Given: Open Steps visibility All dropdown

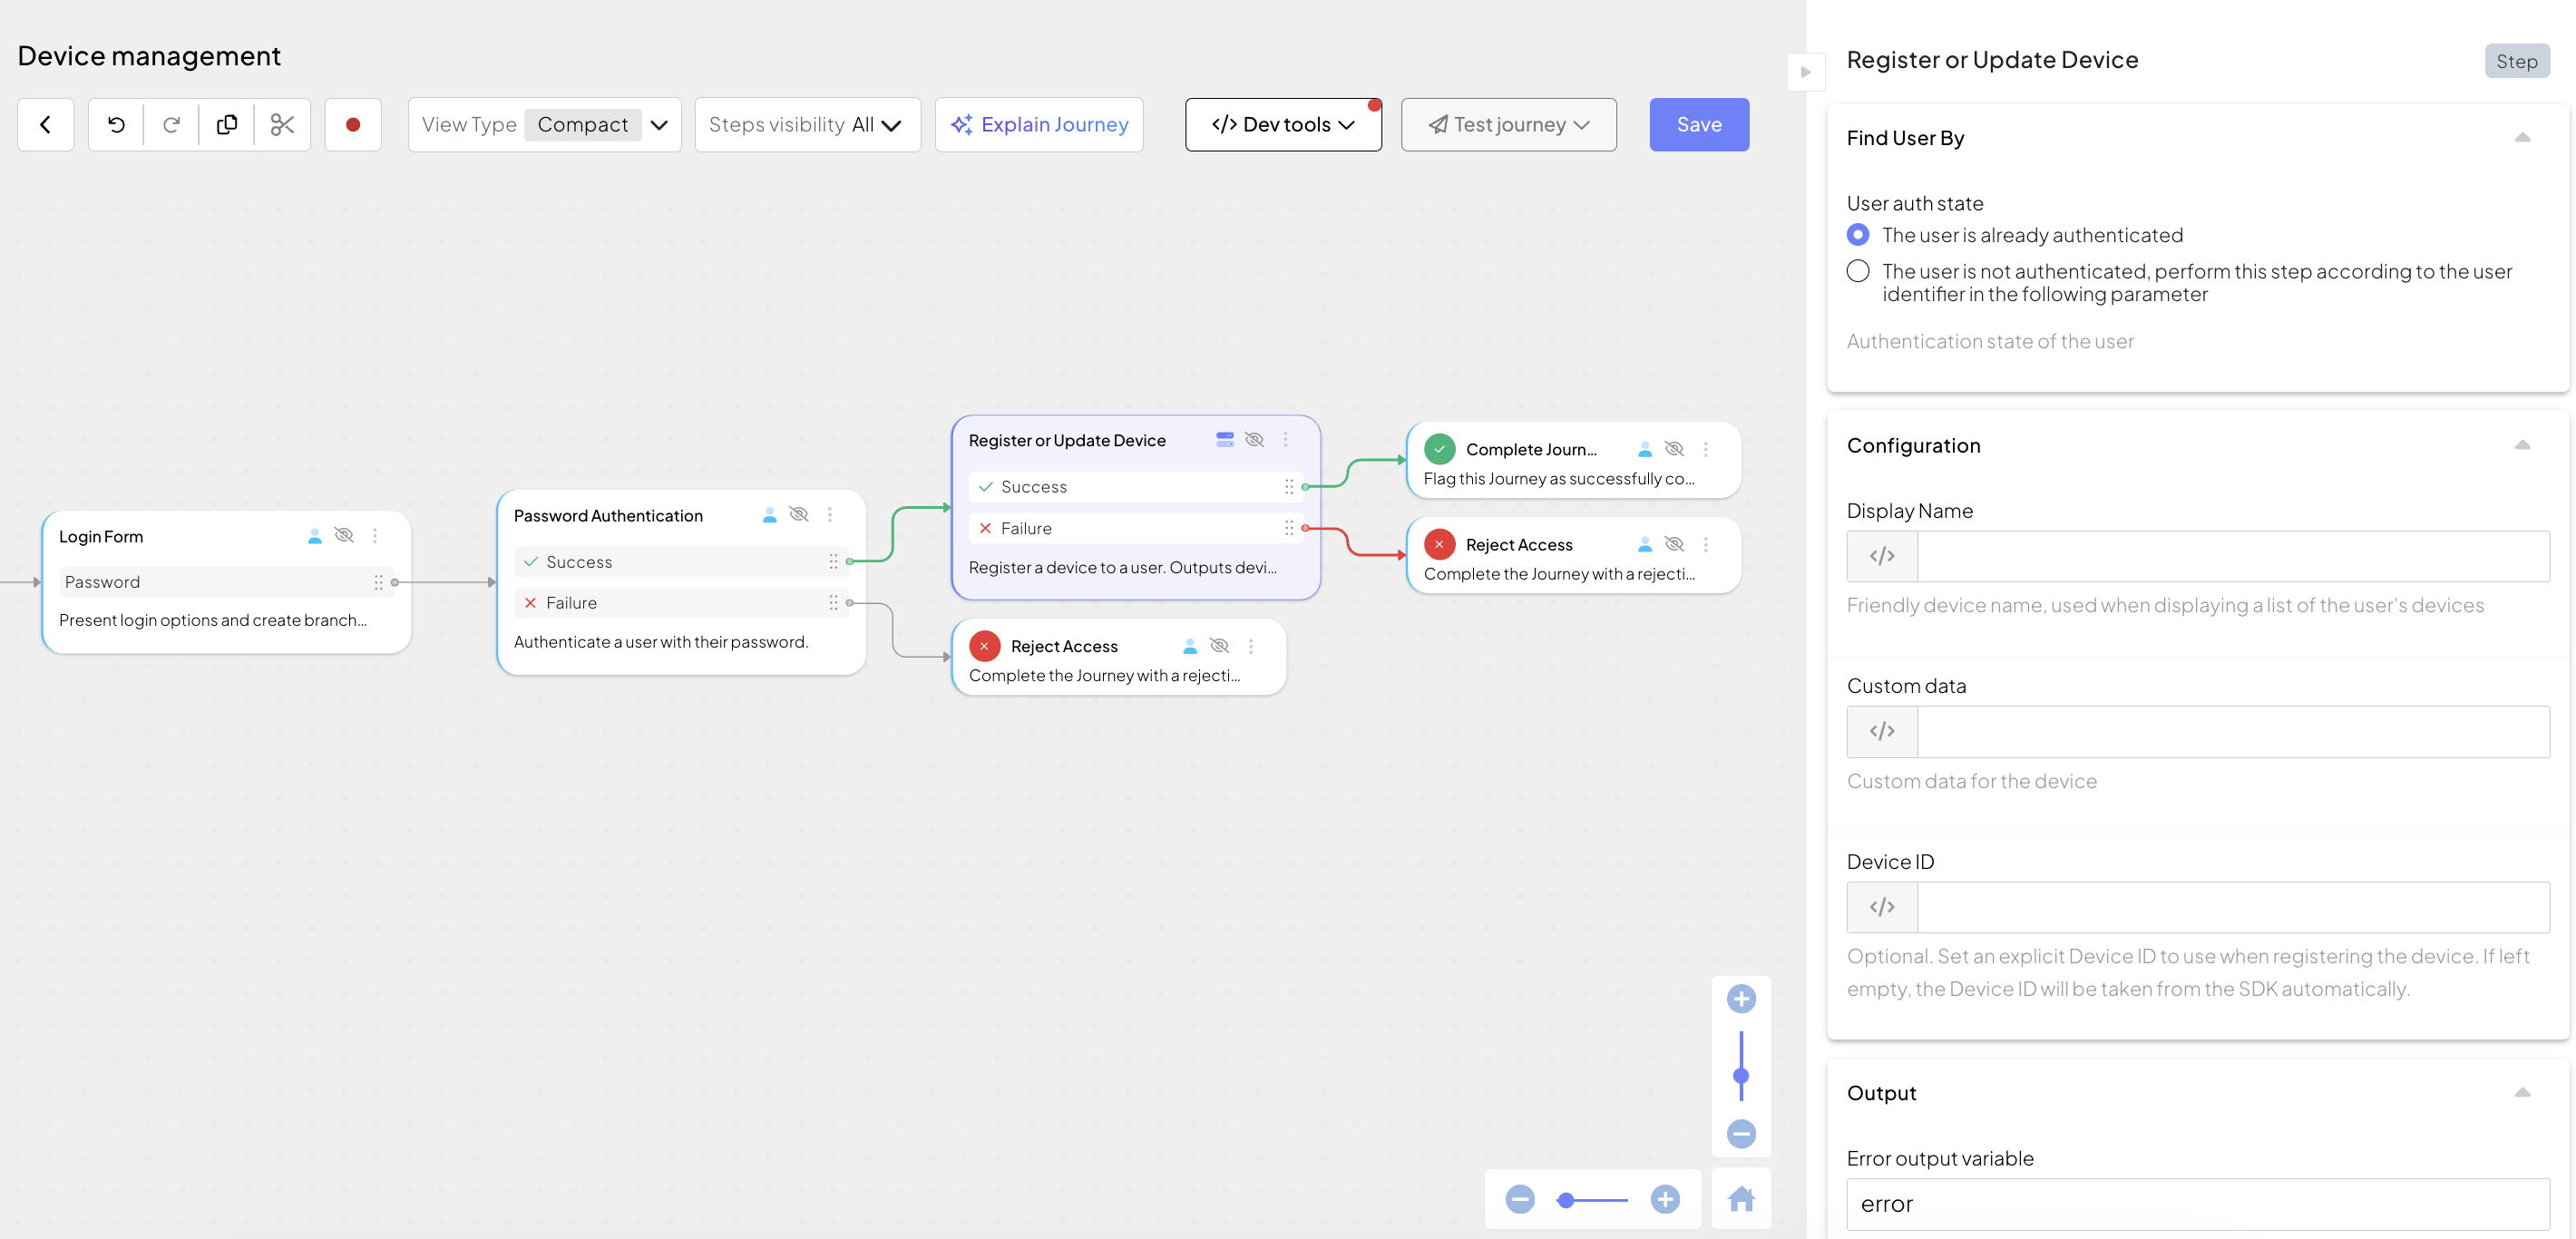Looking at the screenshot, I should (x=807, y=125).
